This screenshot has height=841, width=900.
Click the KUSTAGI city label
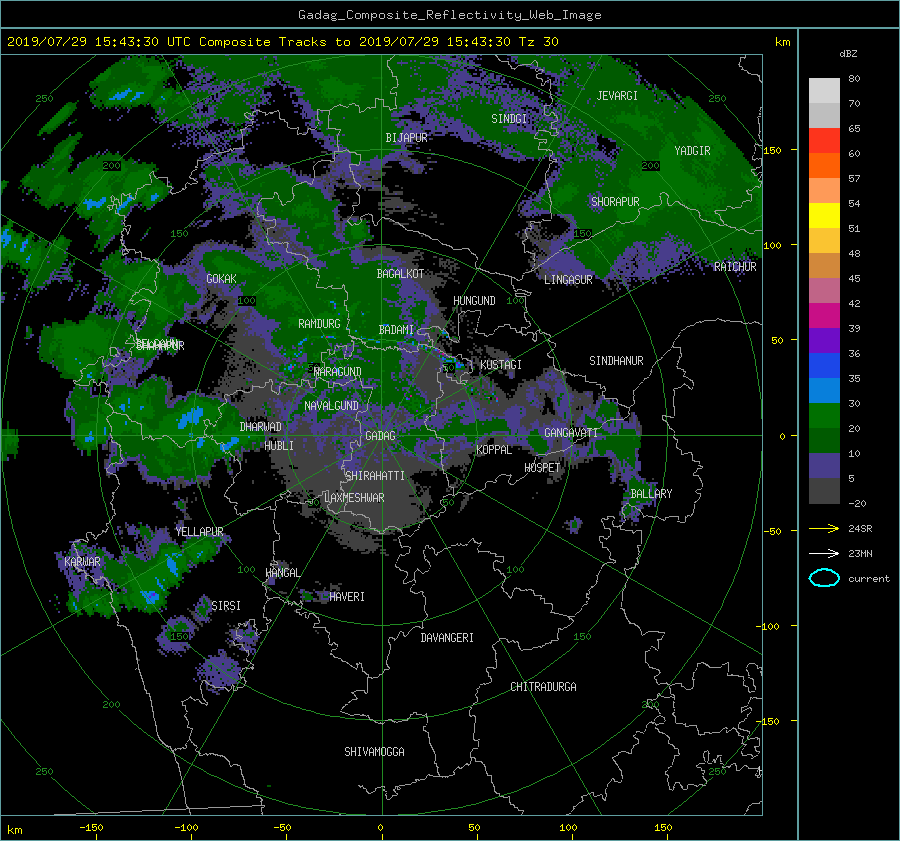(x=501, y=365)
